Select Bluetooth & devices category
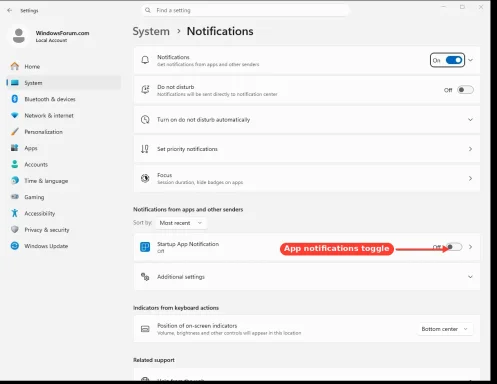This screenshot has width=497, height=384. tap(50, 99)
